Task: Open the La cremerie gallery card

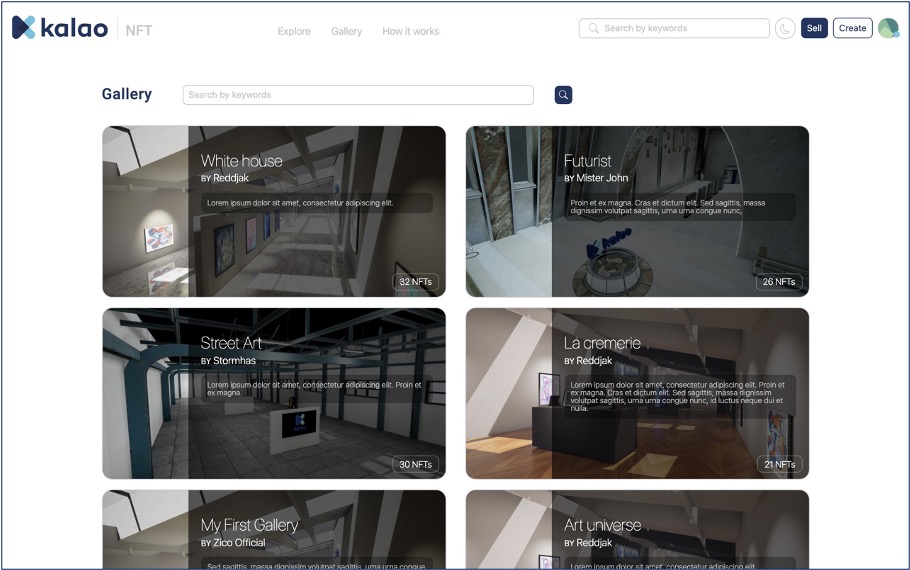Action: pos(637,393)
